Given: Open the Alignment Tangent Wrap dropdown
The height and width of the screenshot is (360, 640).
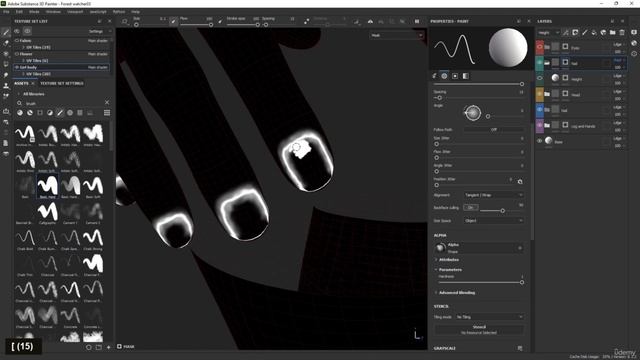Looking at the screenshot, I should coord(494,195).
